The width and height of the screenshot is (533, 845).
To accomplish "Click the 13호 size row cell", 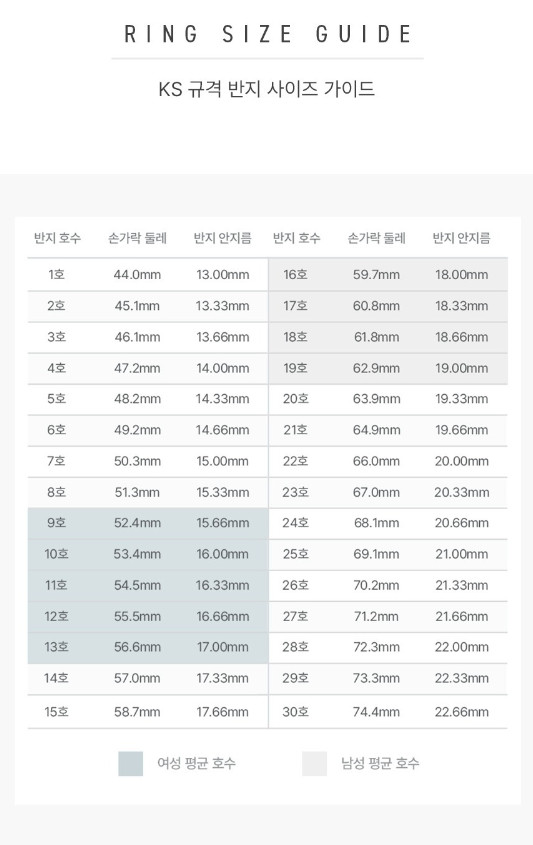I will tap(57, 647).
